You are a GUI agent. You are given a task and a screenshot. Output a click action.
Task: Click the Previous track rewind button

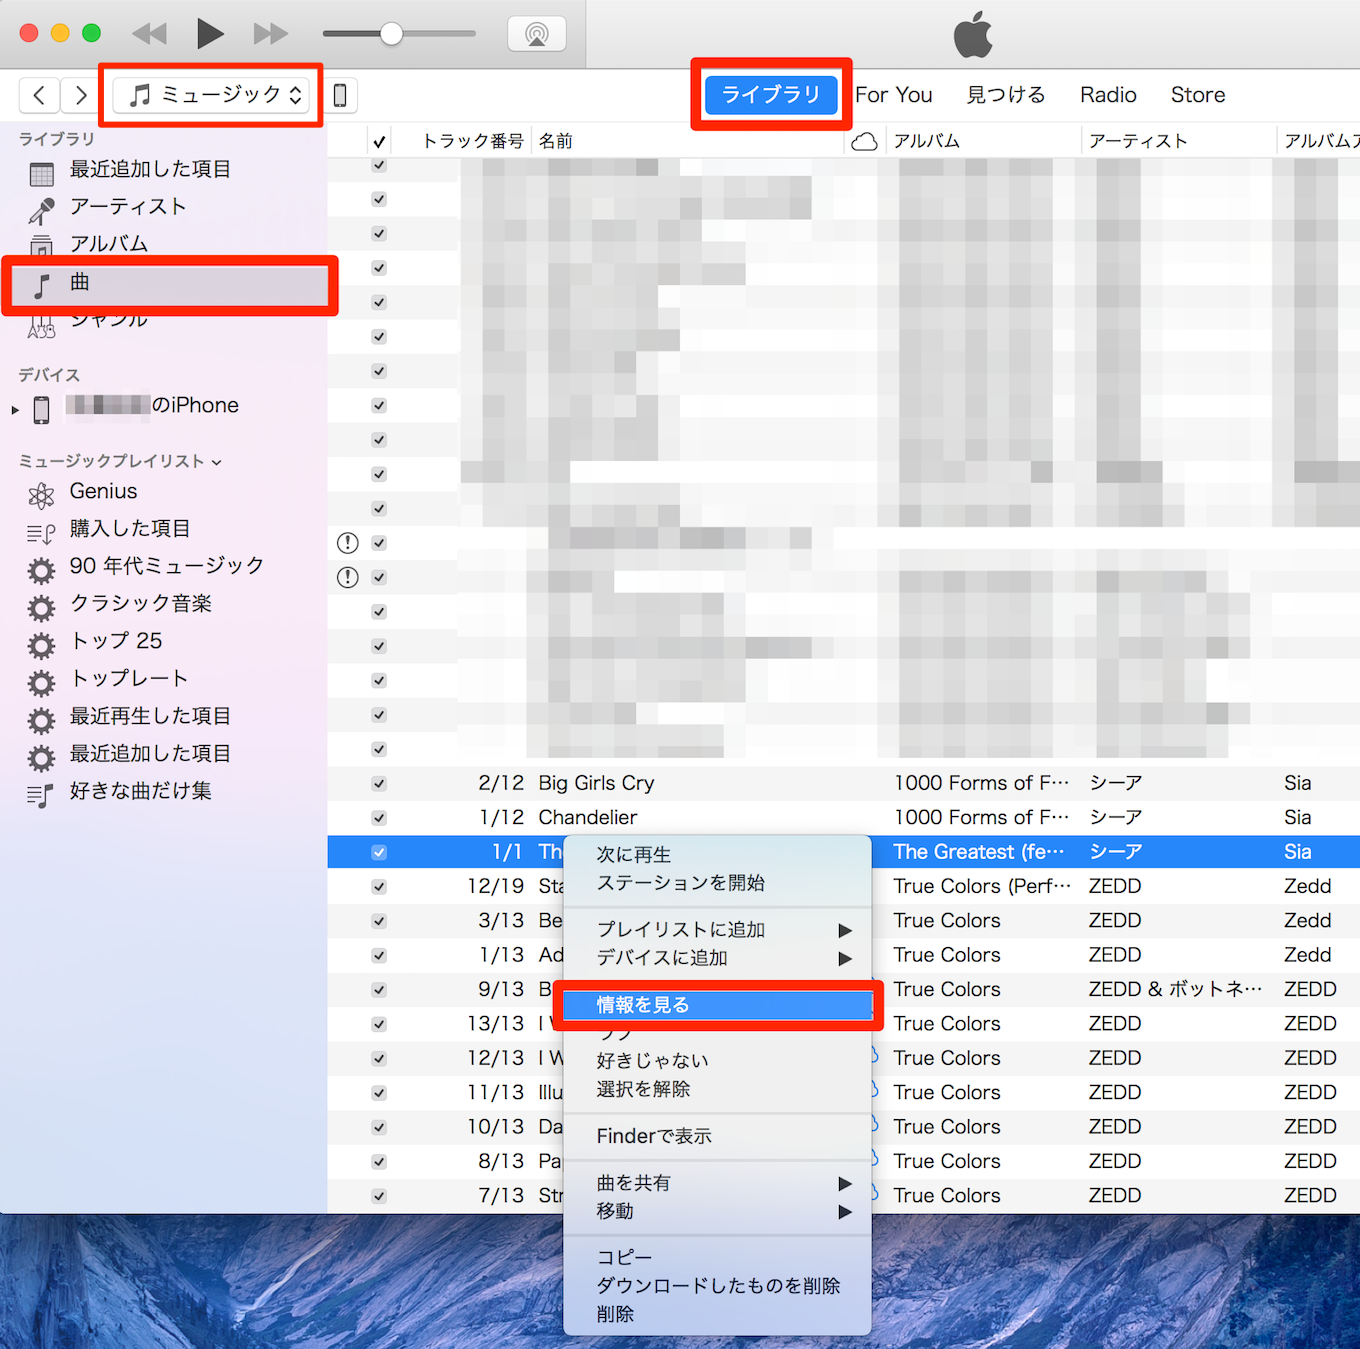[150, 34]
